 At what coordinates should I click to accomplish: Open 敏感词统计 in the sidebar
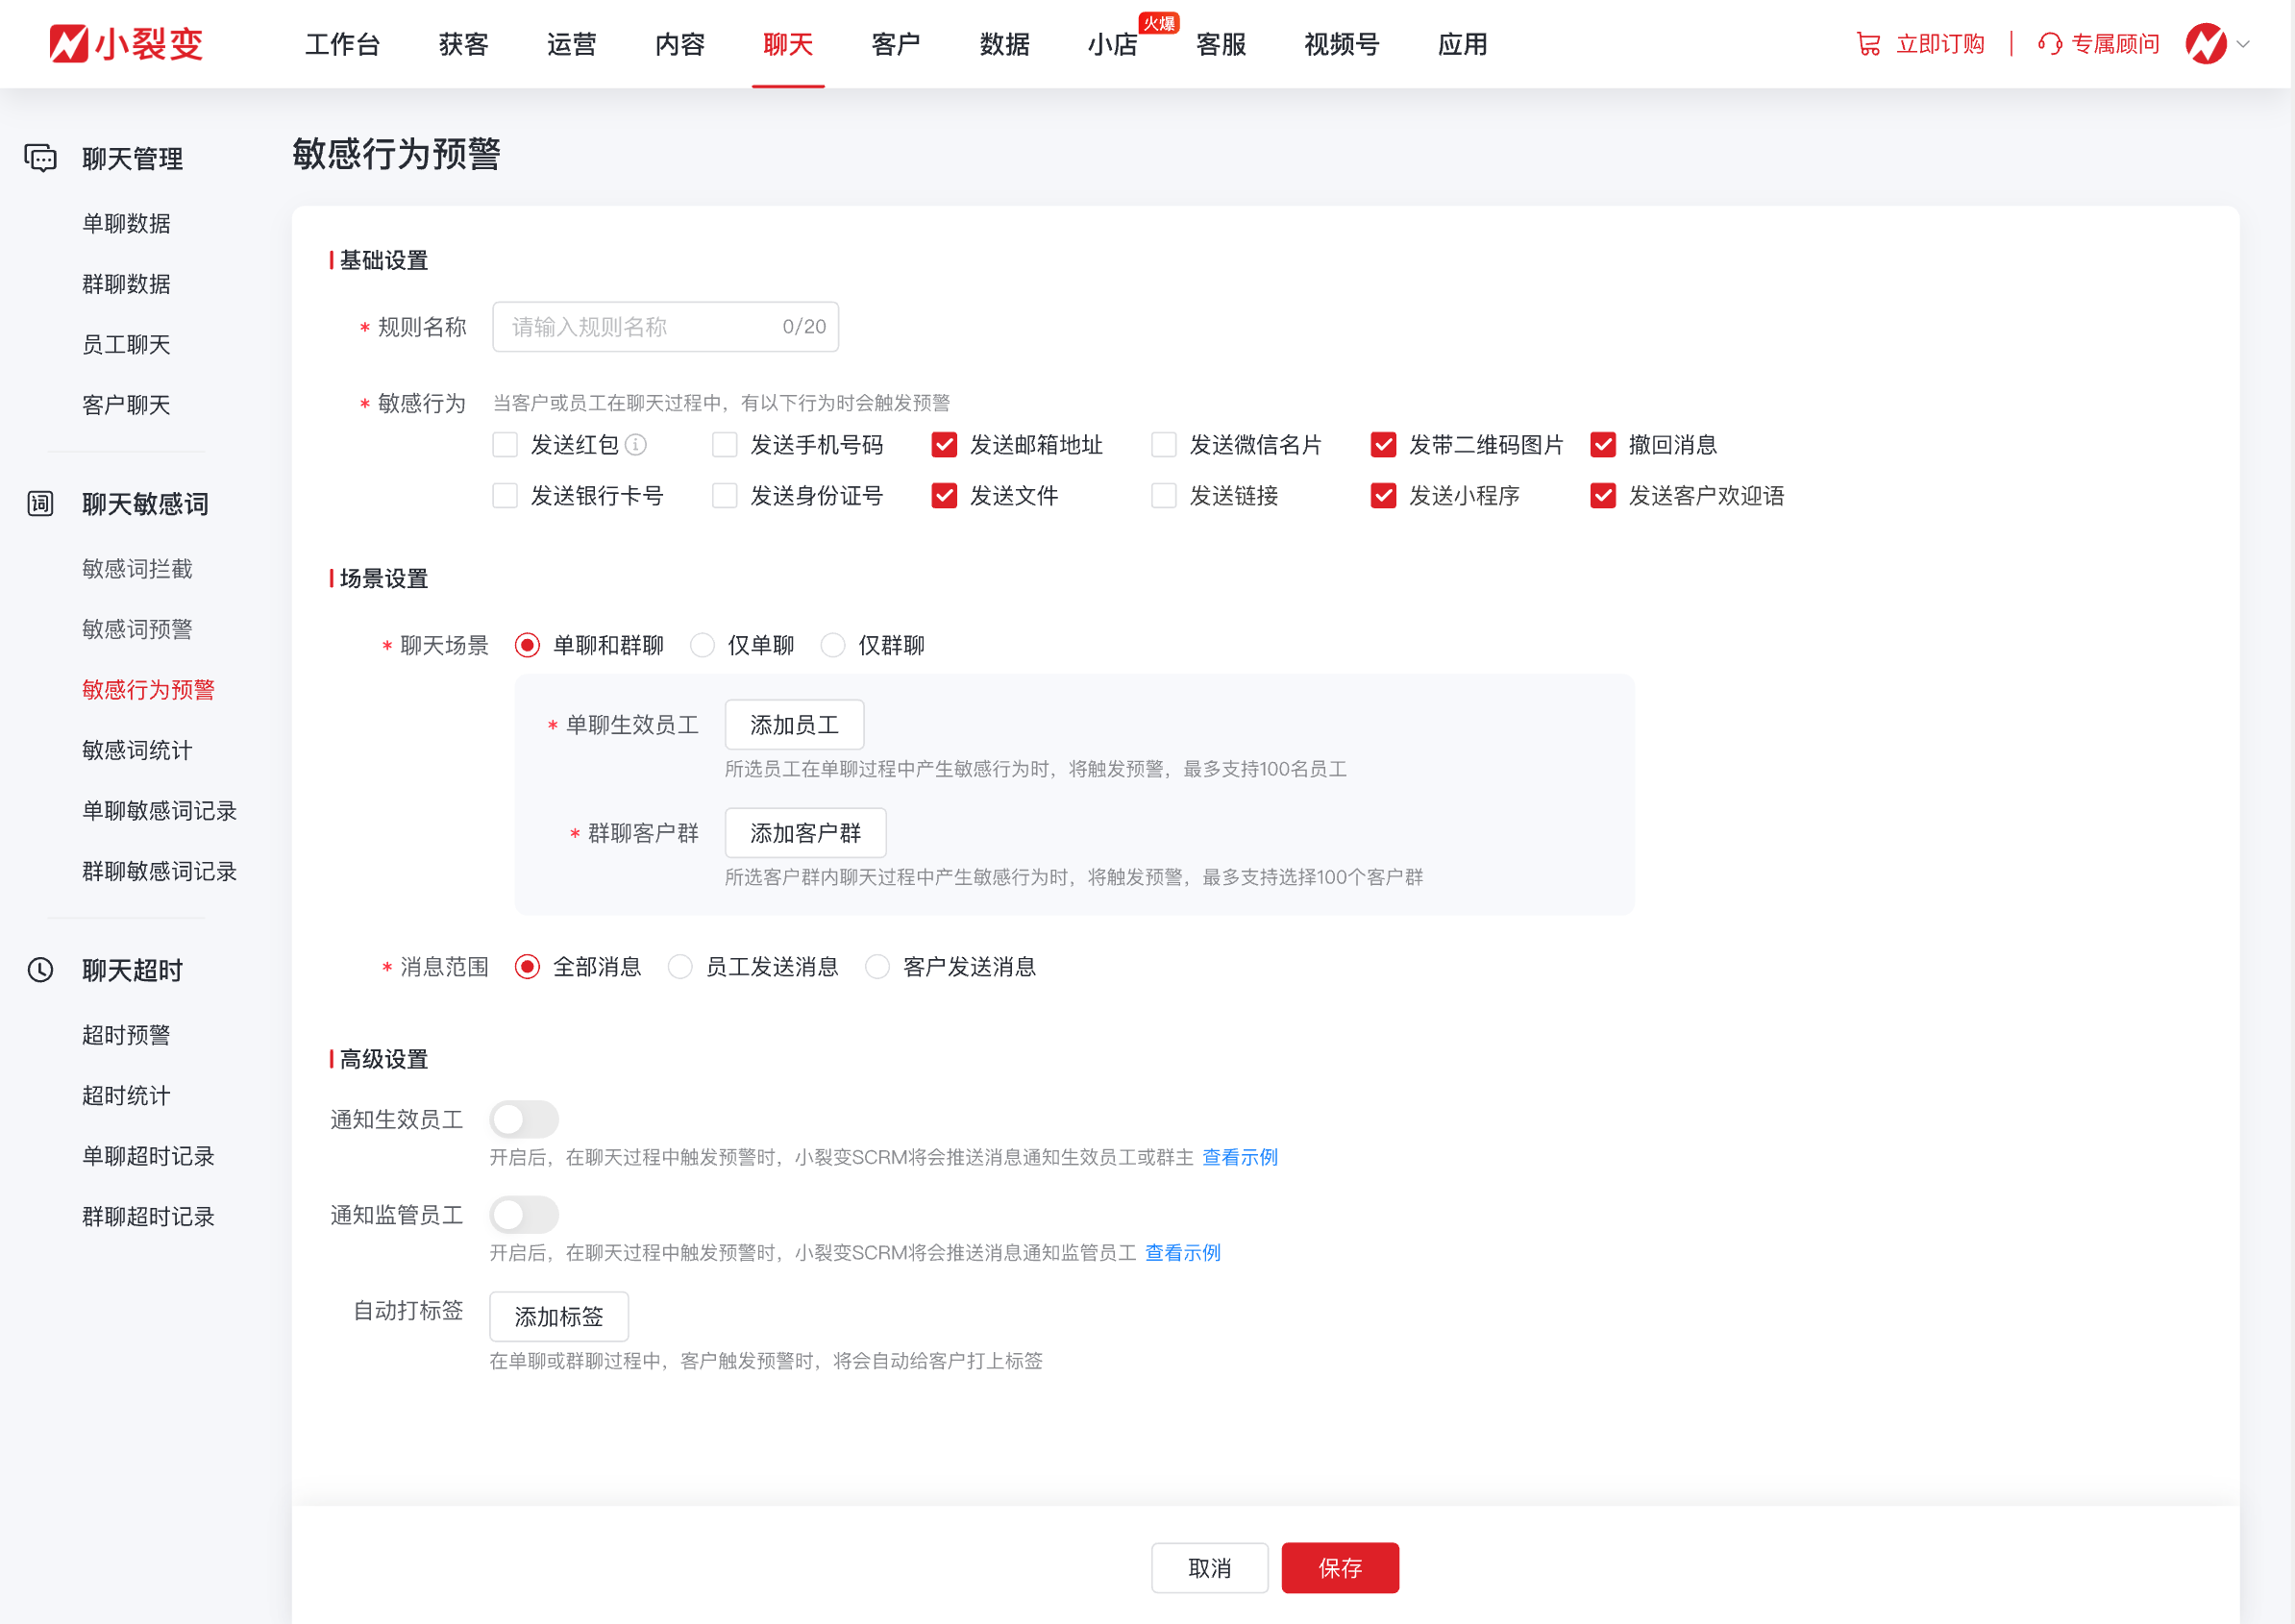(x=137, y=750)
